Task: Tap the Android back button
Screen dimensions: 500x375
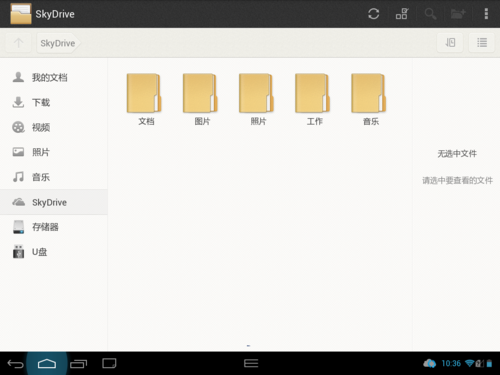Action: click(15, 364)
